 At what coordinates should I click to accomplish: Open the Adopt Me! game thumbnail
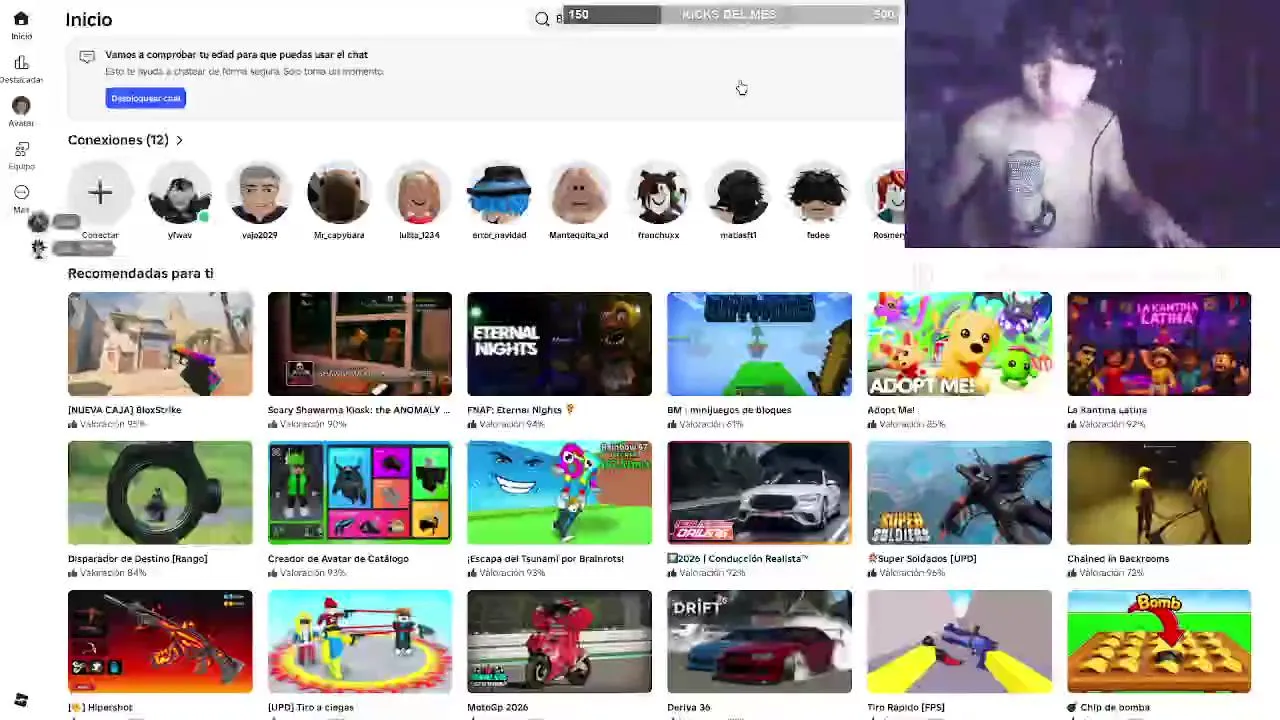[x=959, y=344]
